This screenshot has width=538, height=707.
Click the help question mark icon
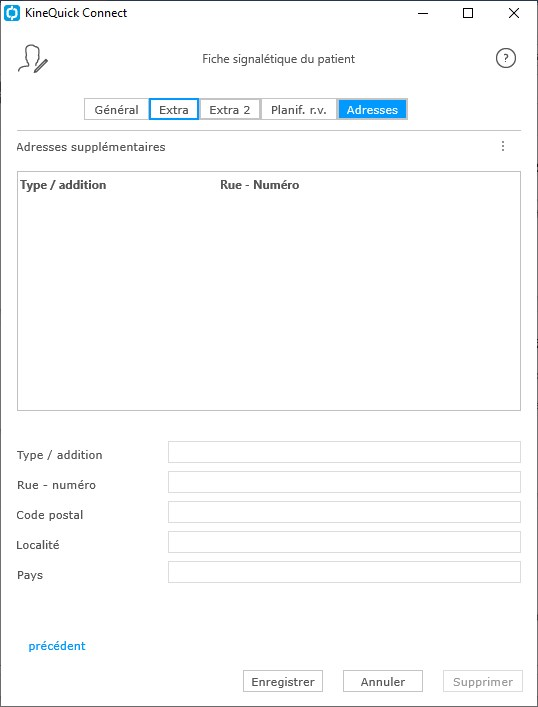click(506, 58)
